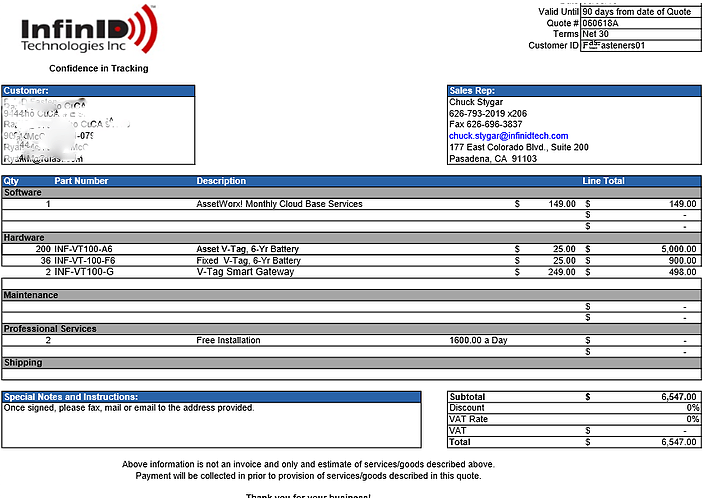This screenshot has width=705, height=501.
Task: Click 'V-Tag Smart Gateway' description
Action: 245,272
